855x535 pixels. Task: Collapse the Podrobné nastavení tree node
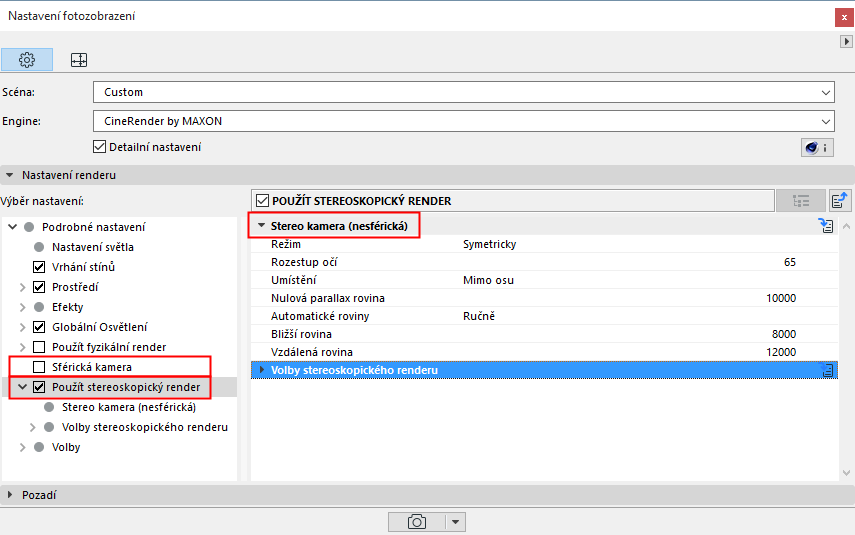13,227
